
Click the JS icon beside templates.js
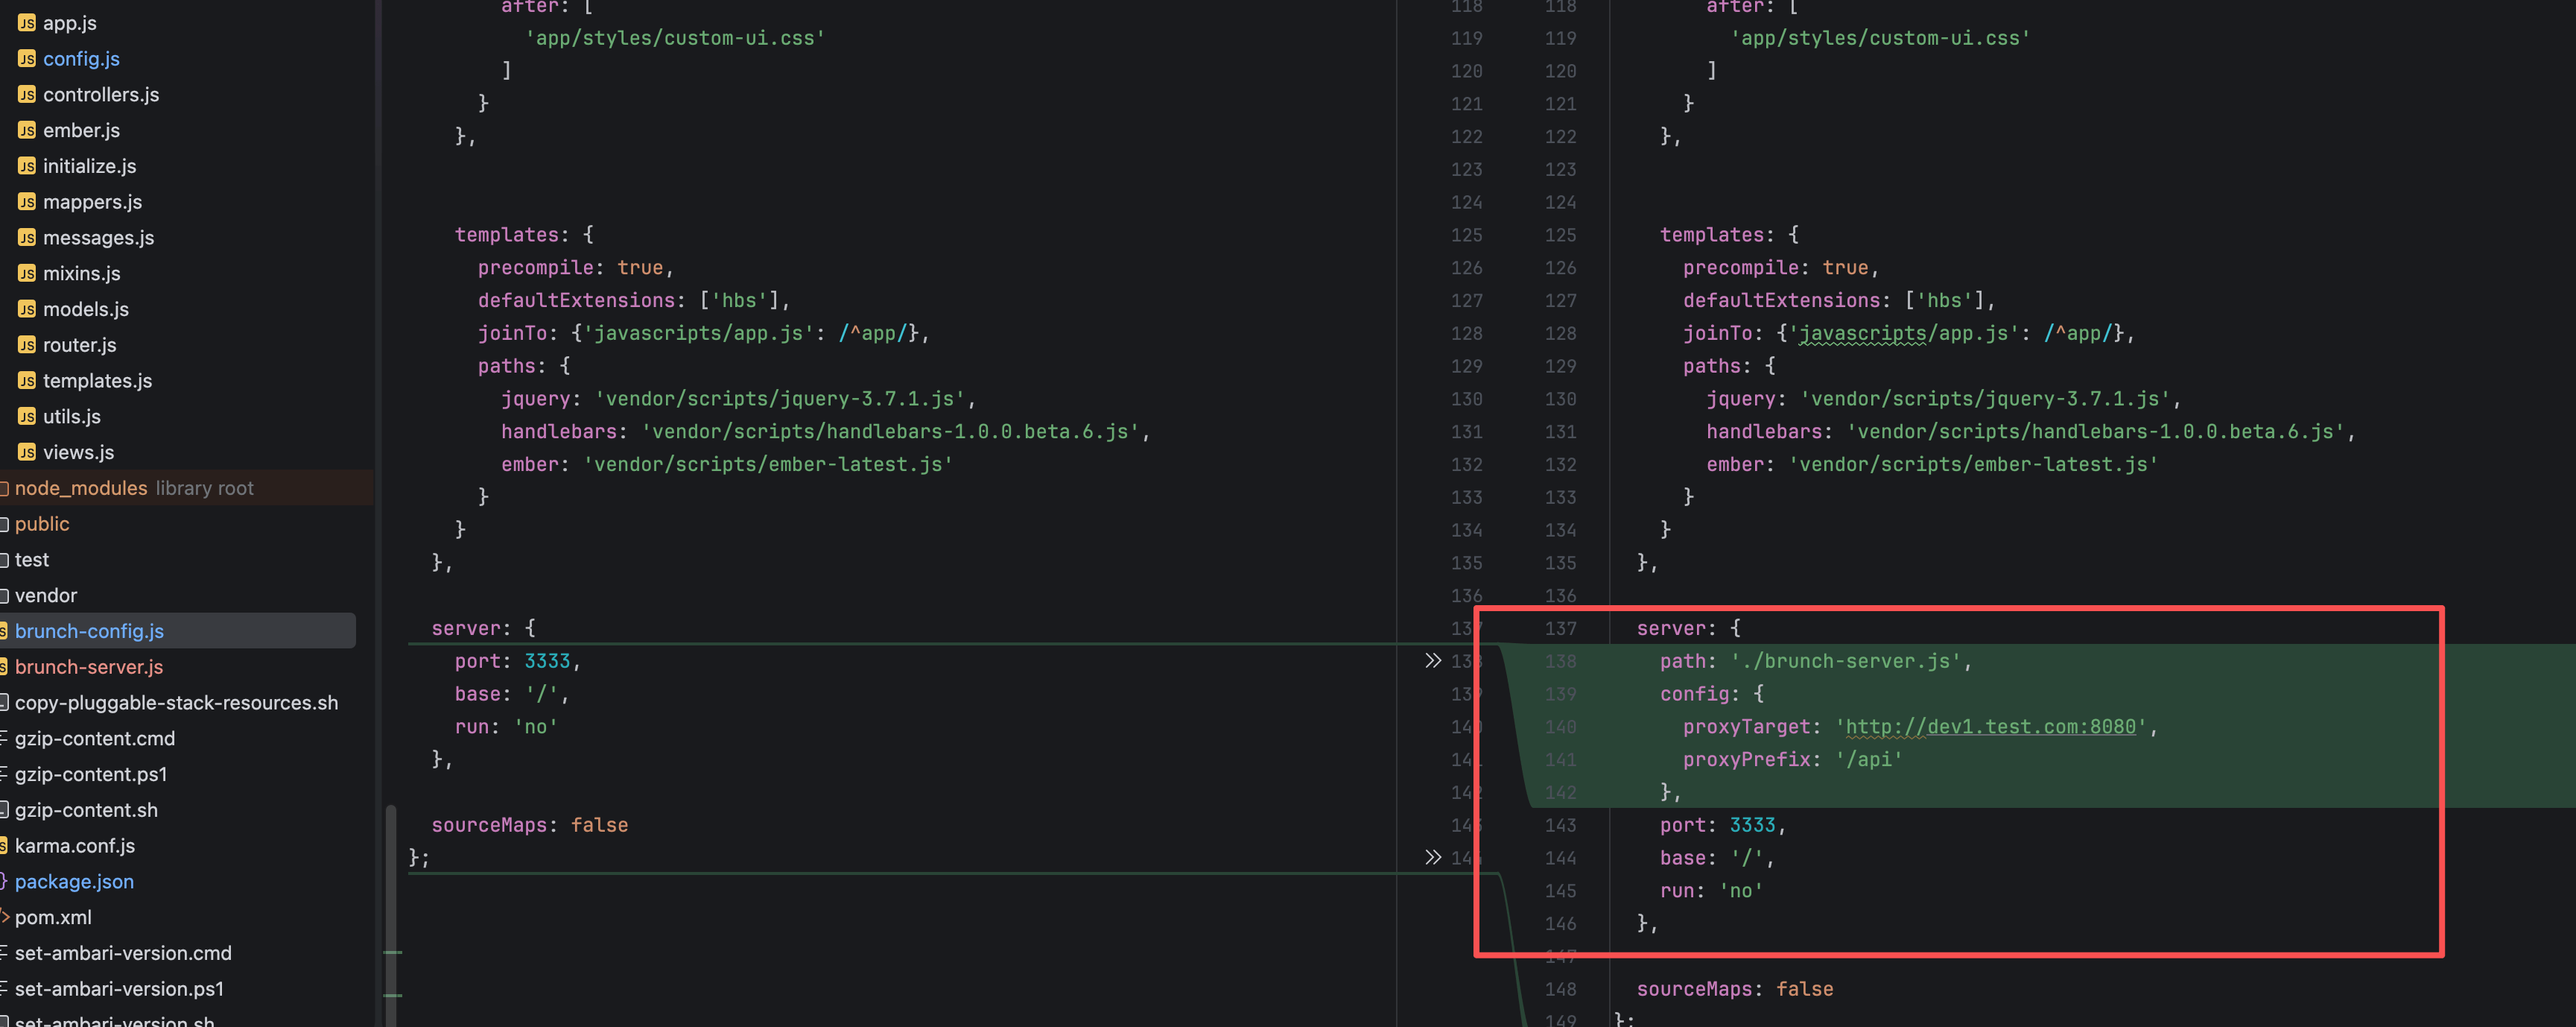[x=27, y=381]
